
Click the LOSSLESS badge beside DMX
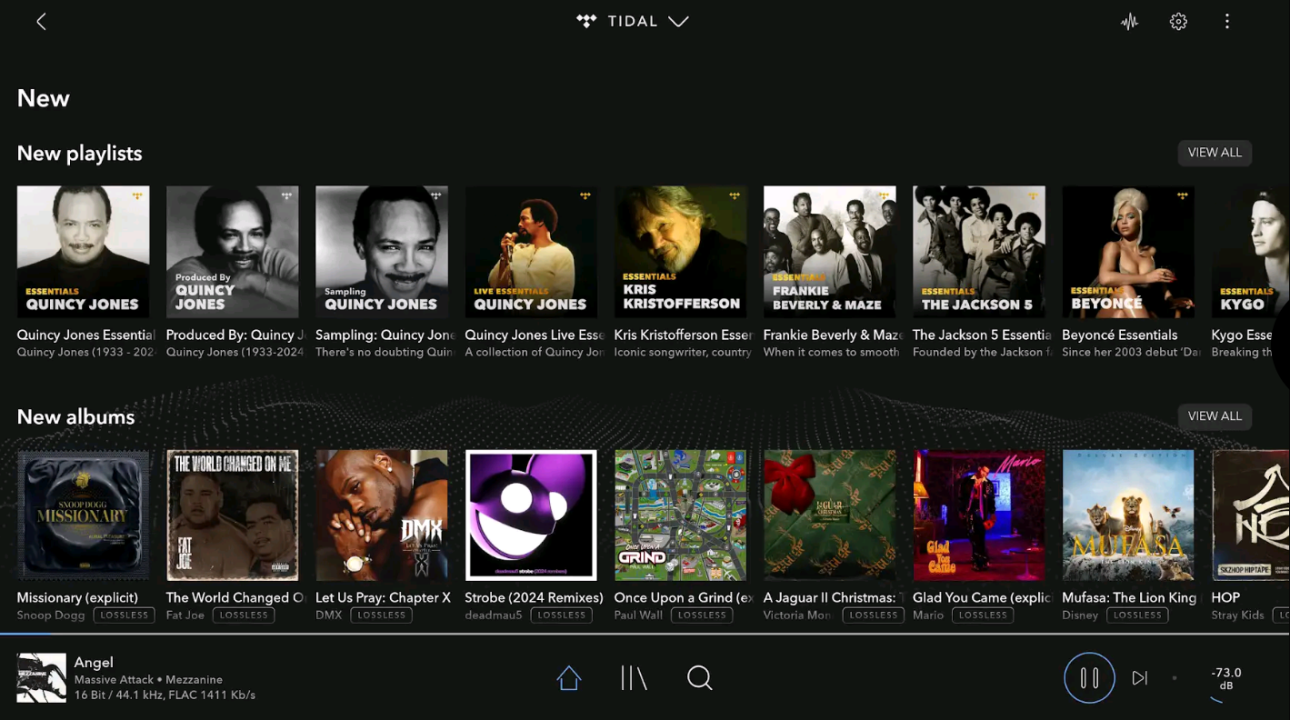pos(381,616)
